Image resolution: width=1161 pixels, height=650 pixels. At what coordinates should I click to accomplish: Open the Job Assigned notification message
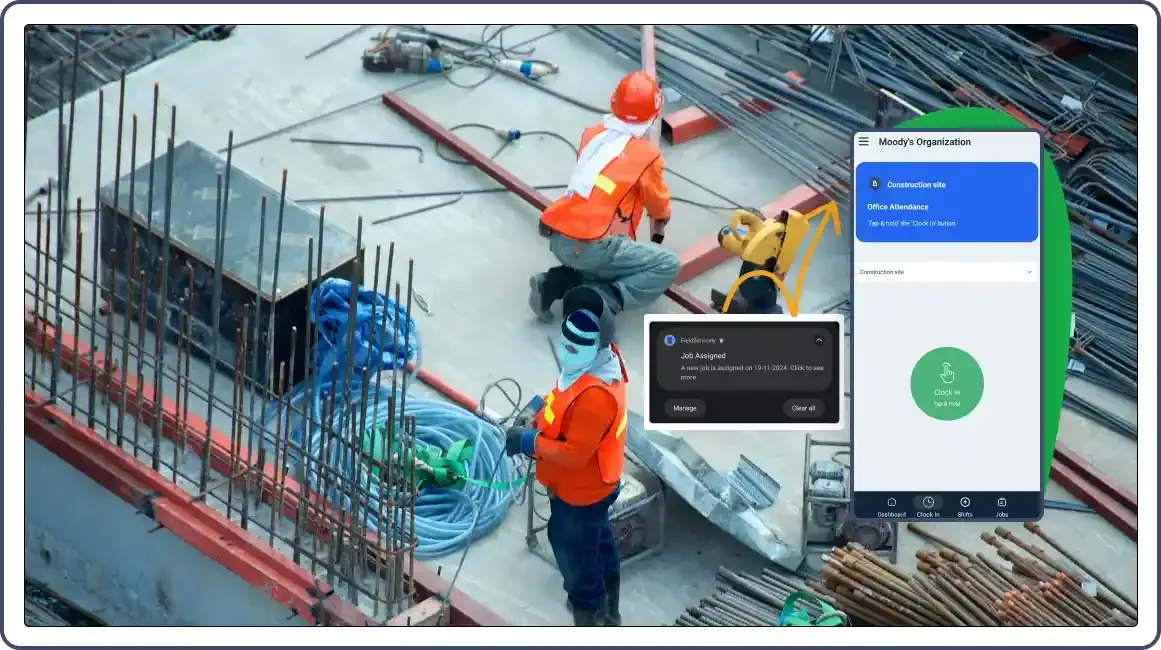[743, 372]
